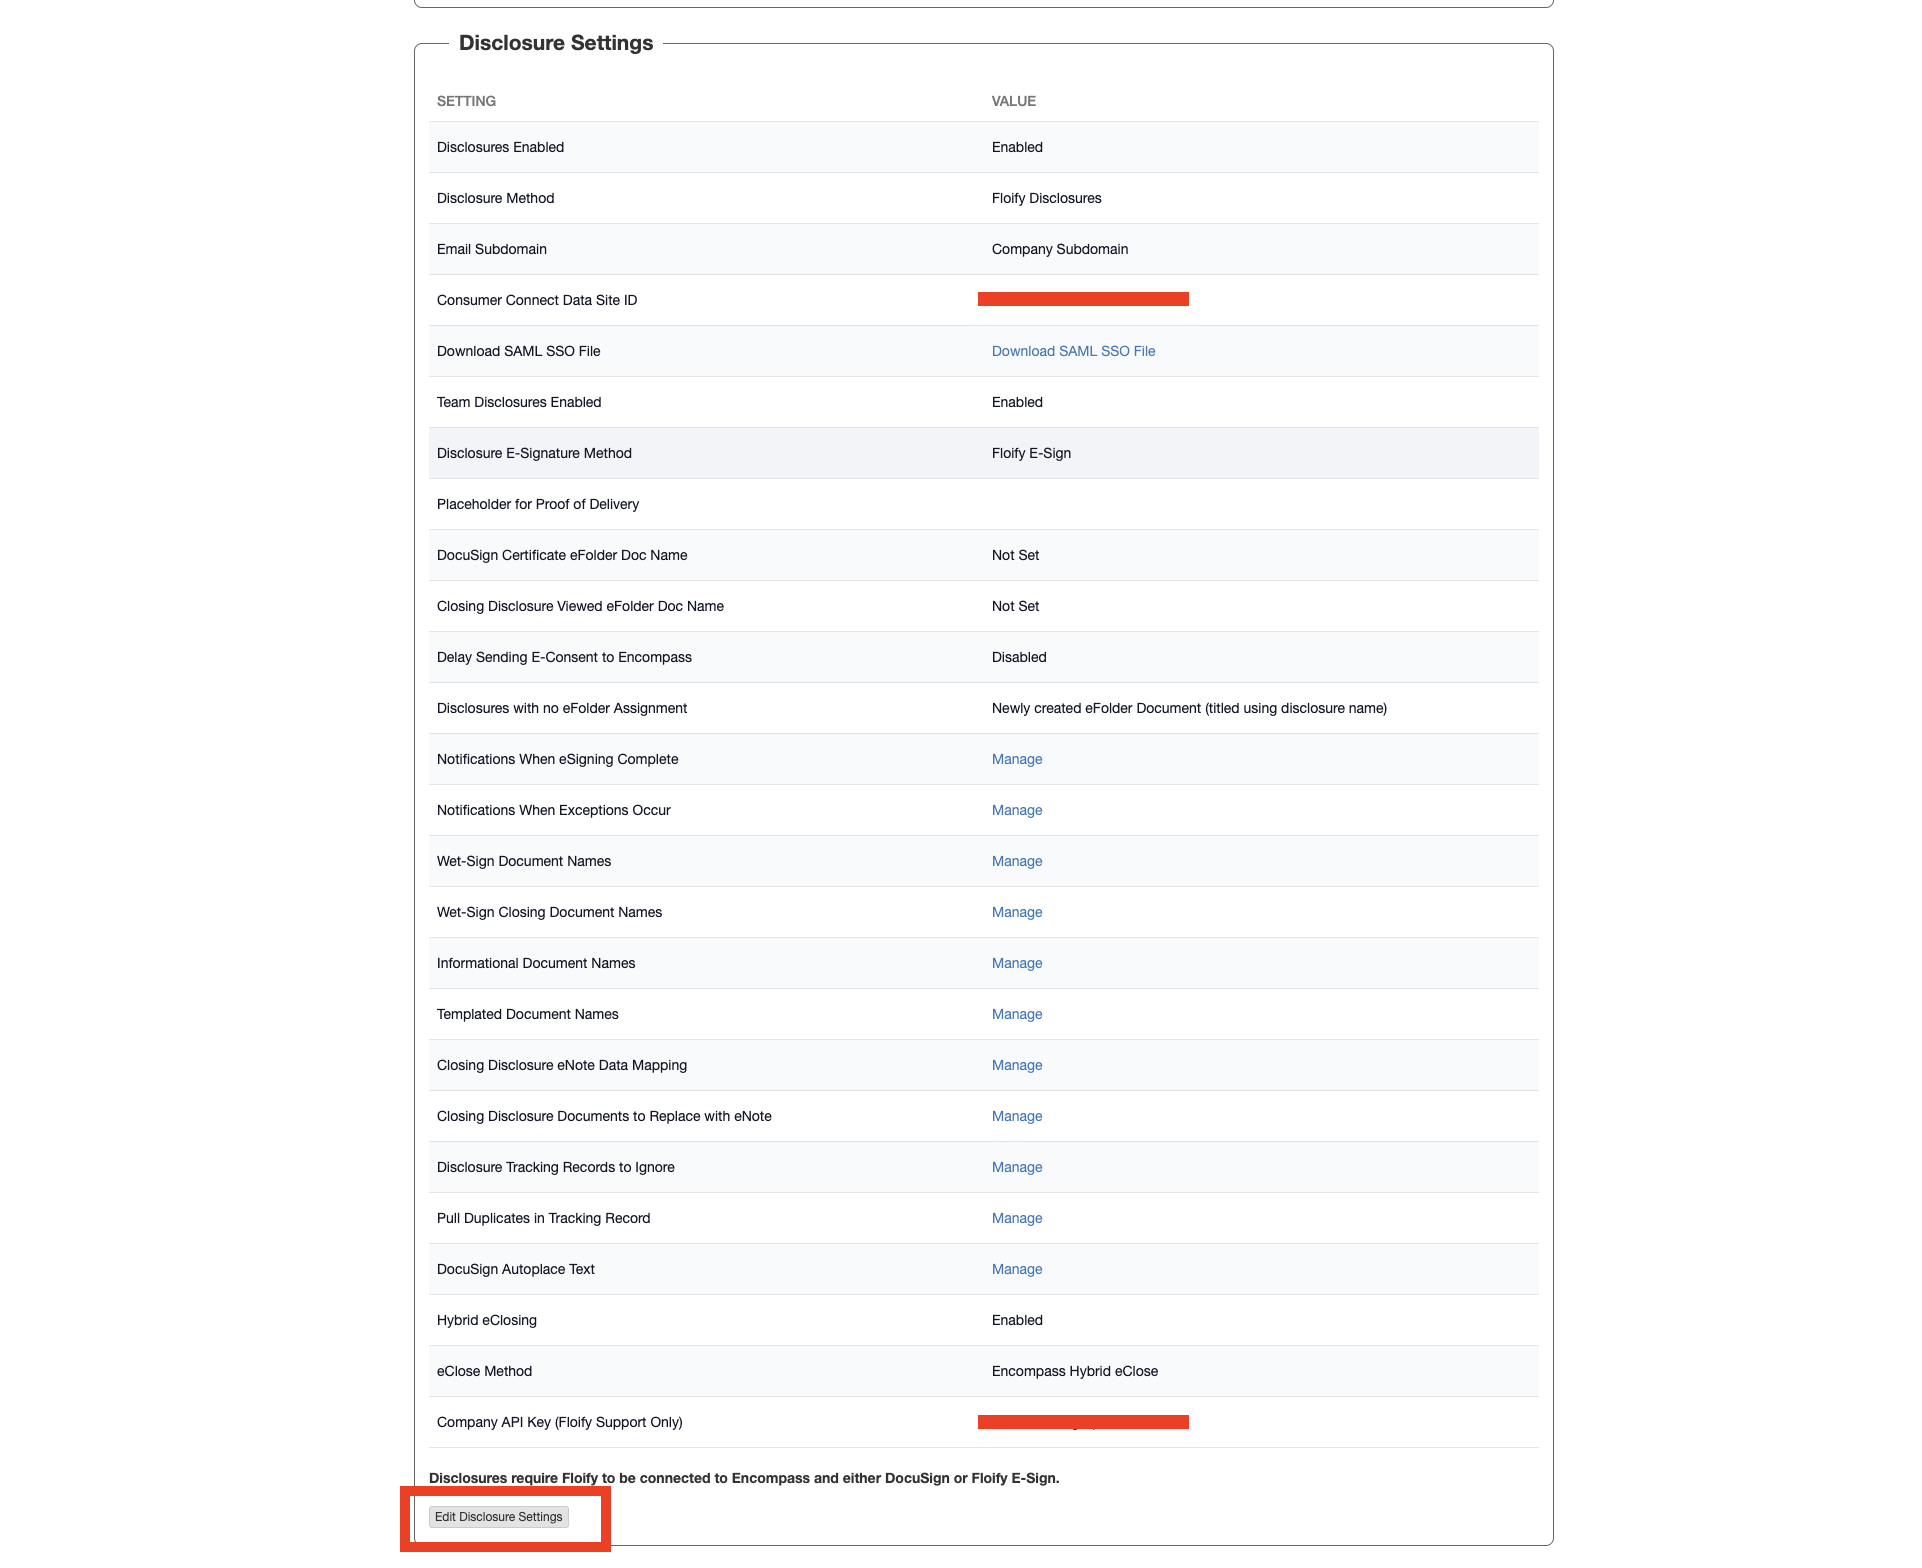Manage Notifications When eSigning Complete
Image resolution: width=1922 pixels, height=1568 pixels.
pos(1016,759)
